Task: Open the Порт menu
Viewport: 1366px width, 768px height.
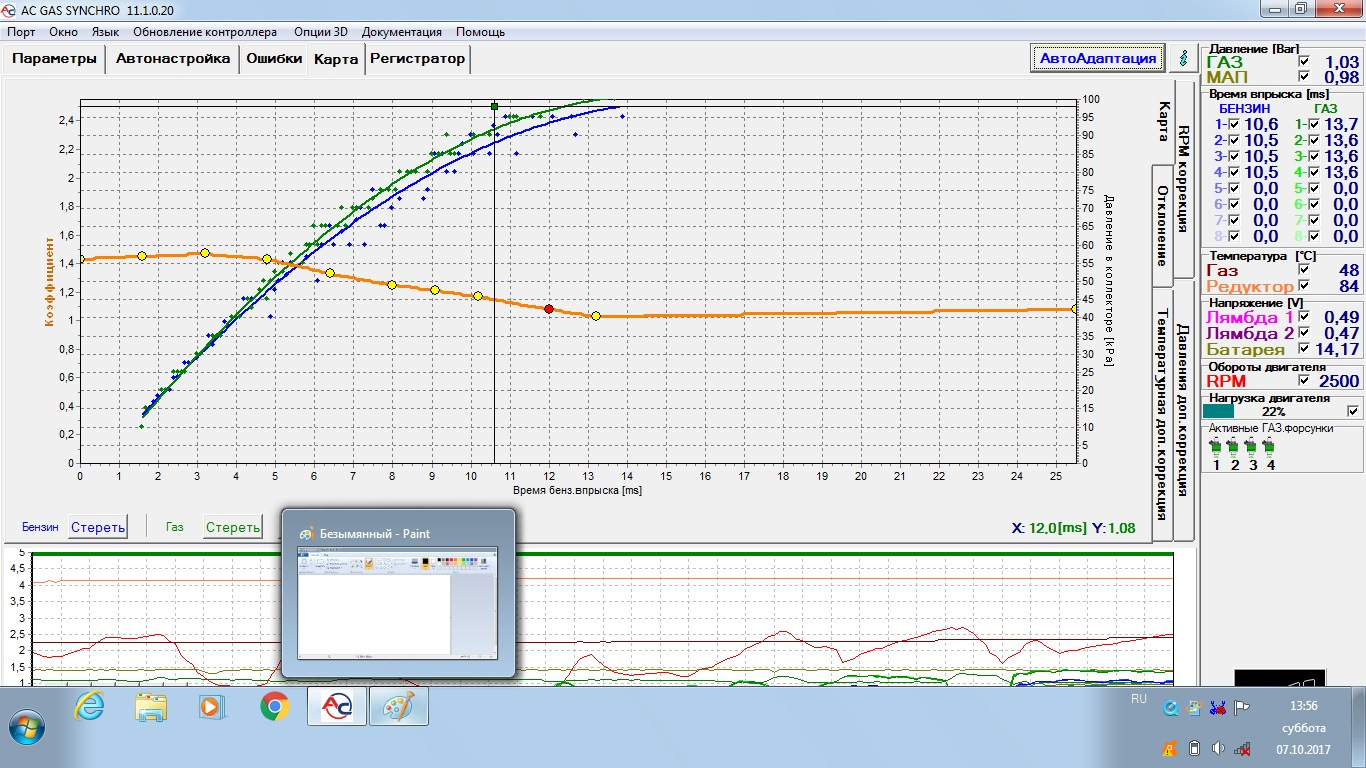Action: [x=21, y=32]
